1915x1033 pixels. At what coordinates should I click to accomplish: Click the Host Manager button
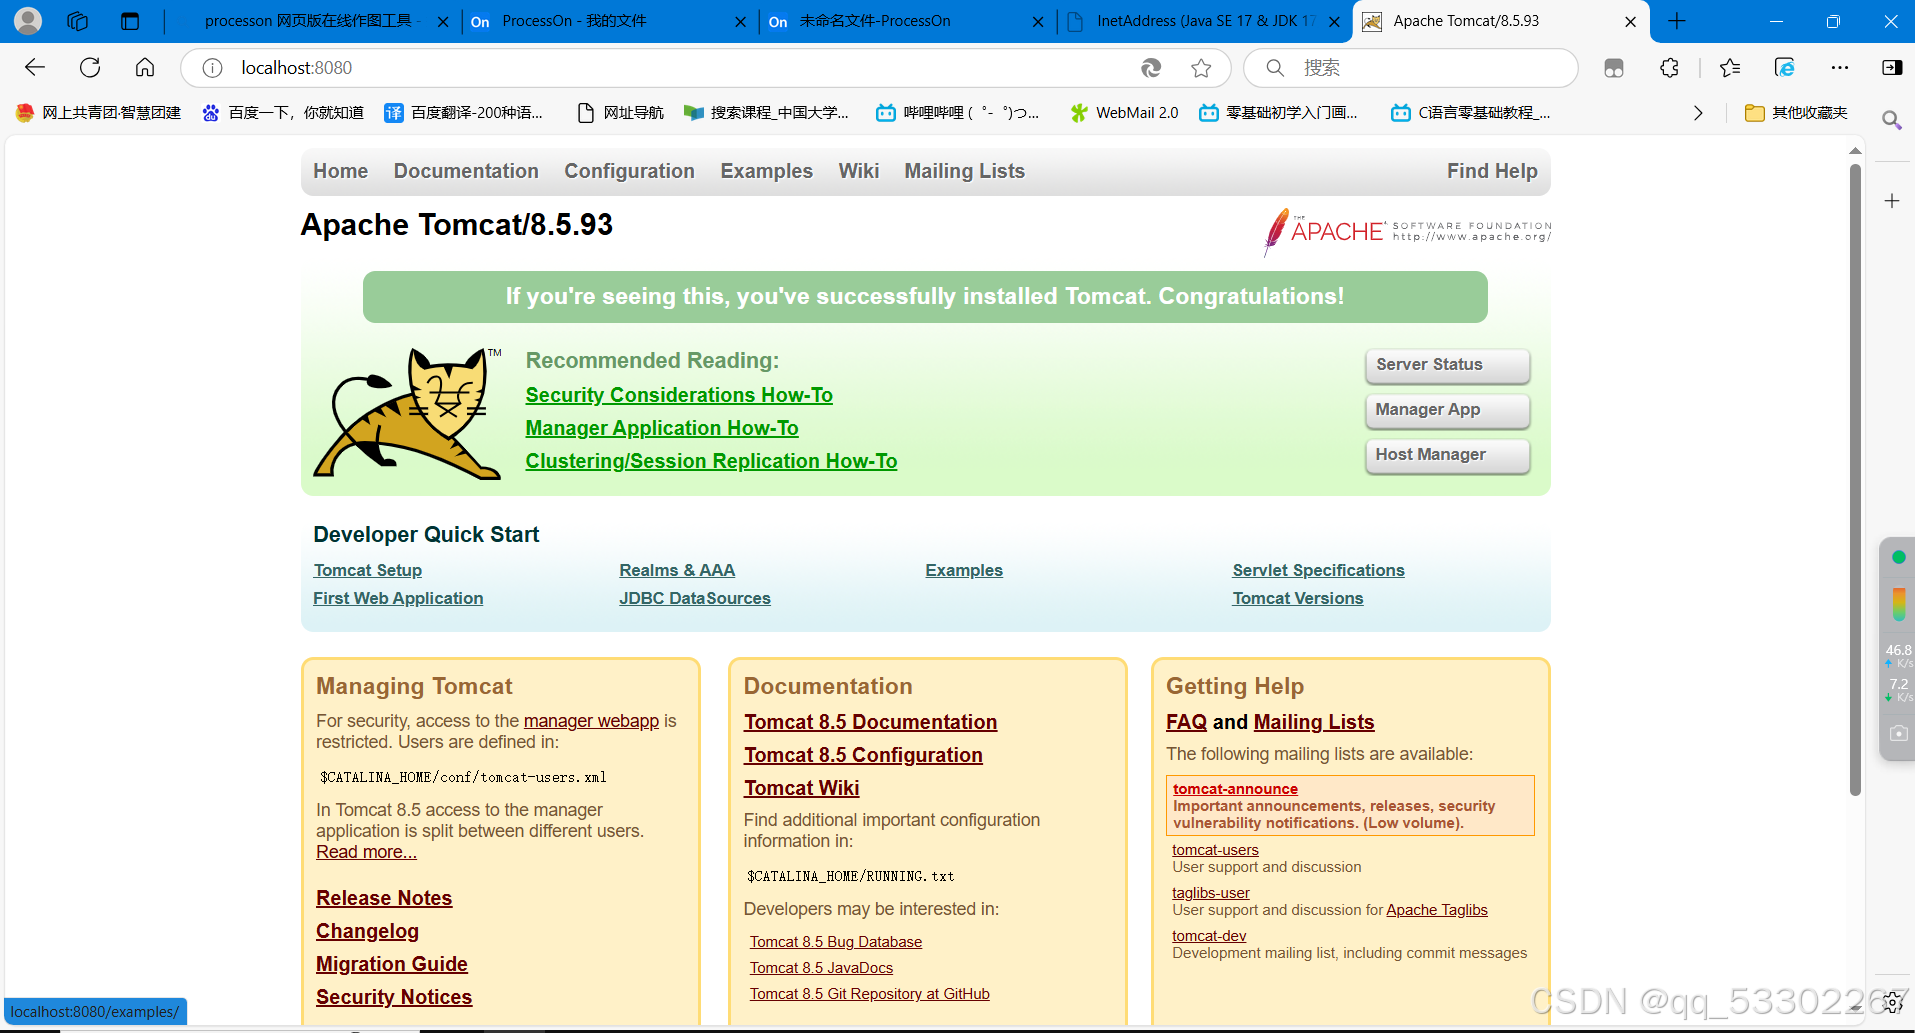pos(1447,455)
